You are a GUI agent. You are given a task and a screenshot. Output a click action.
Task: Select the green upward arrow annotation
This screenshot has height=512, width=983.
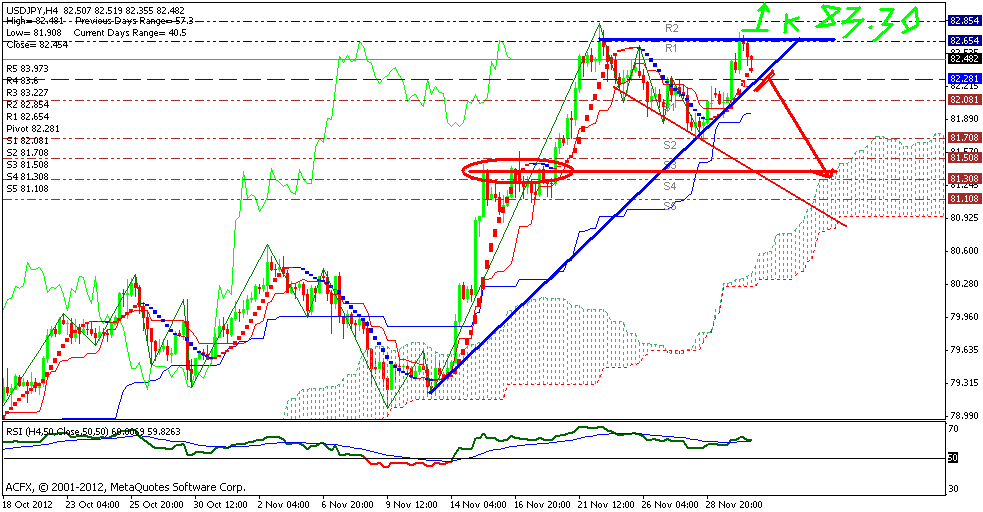coord(762,16)
